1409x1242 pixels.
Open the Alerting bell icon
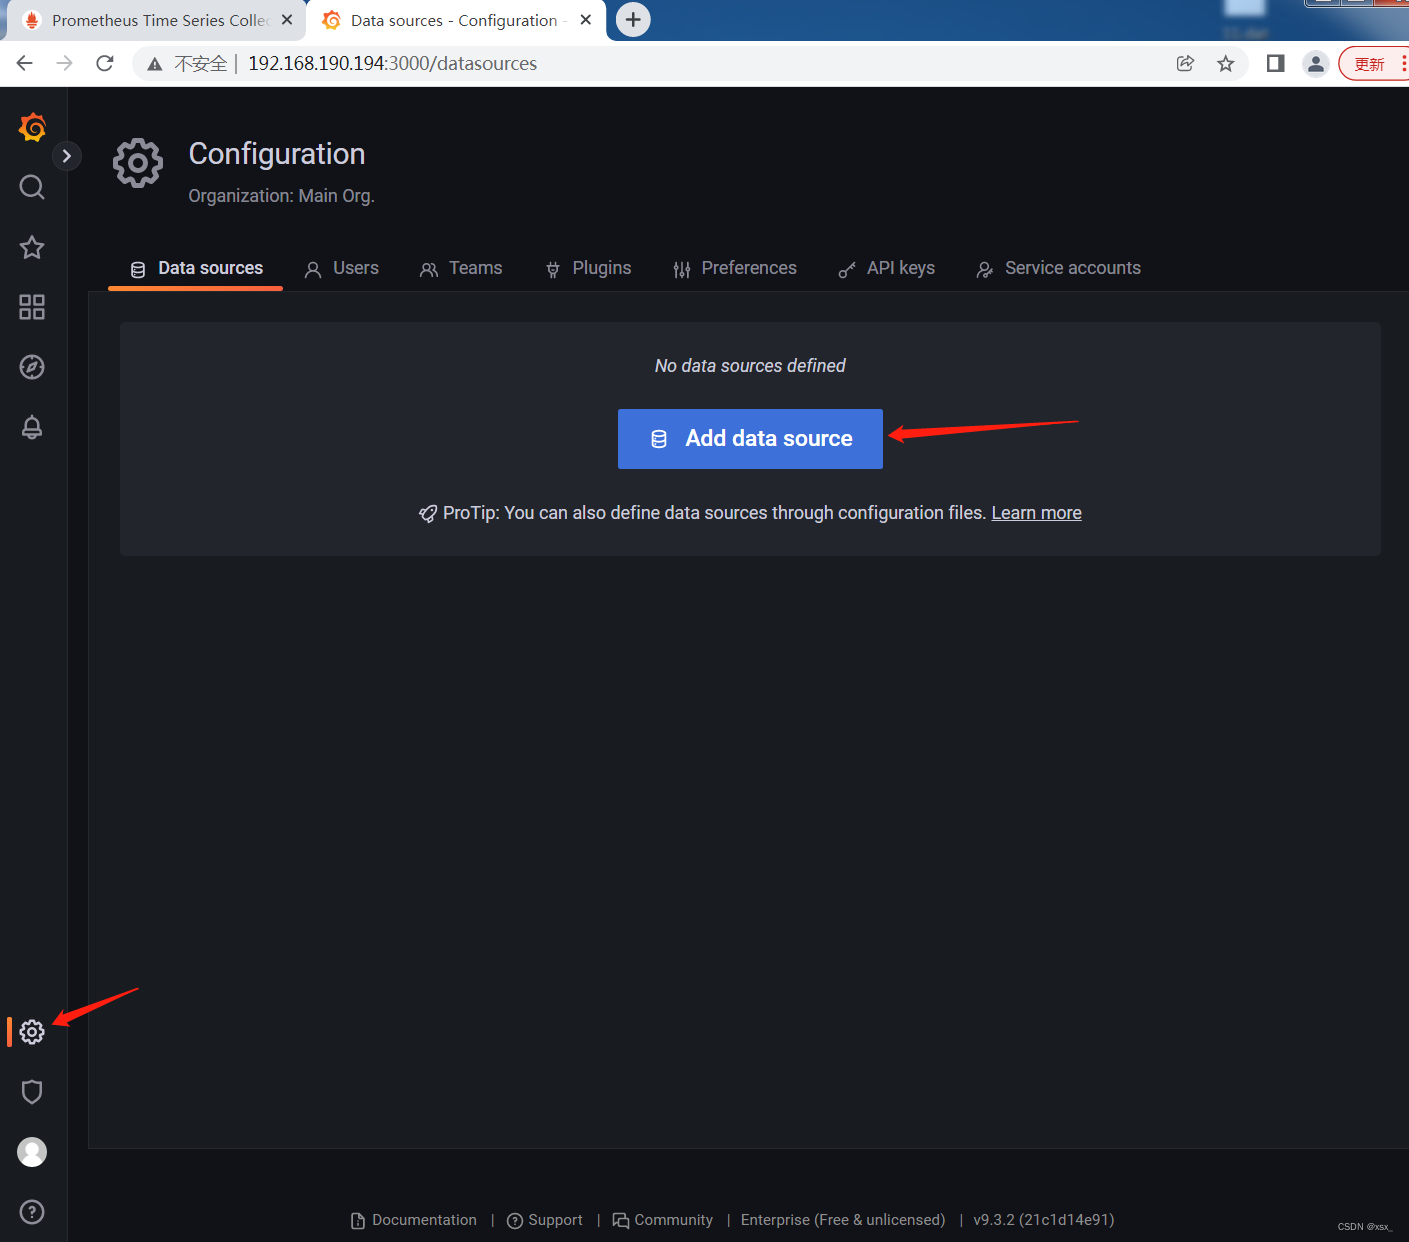click(31, 427)
